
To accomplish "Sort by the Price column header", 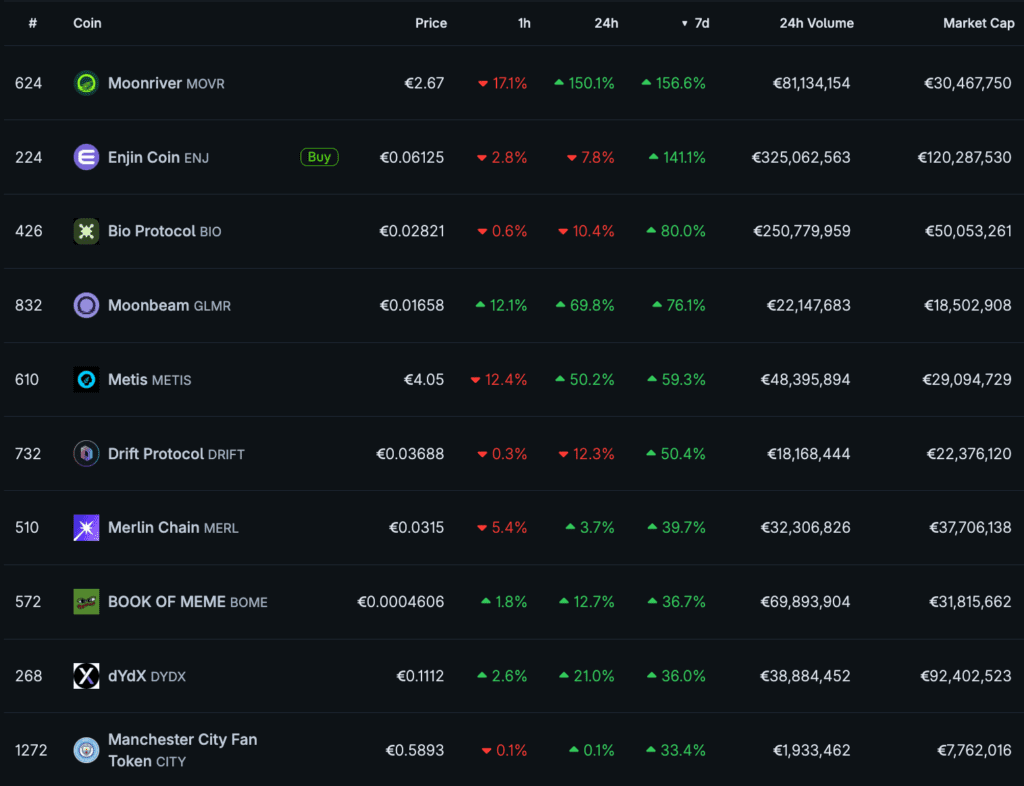I will coord(431,23).
